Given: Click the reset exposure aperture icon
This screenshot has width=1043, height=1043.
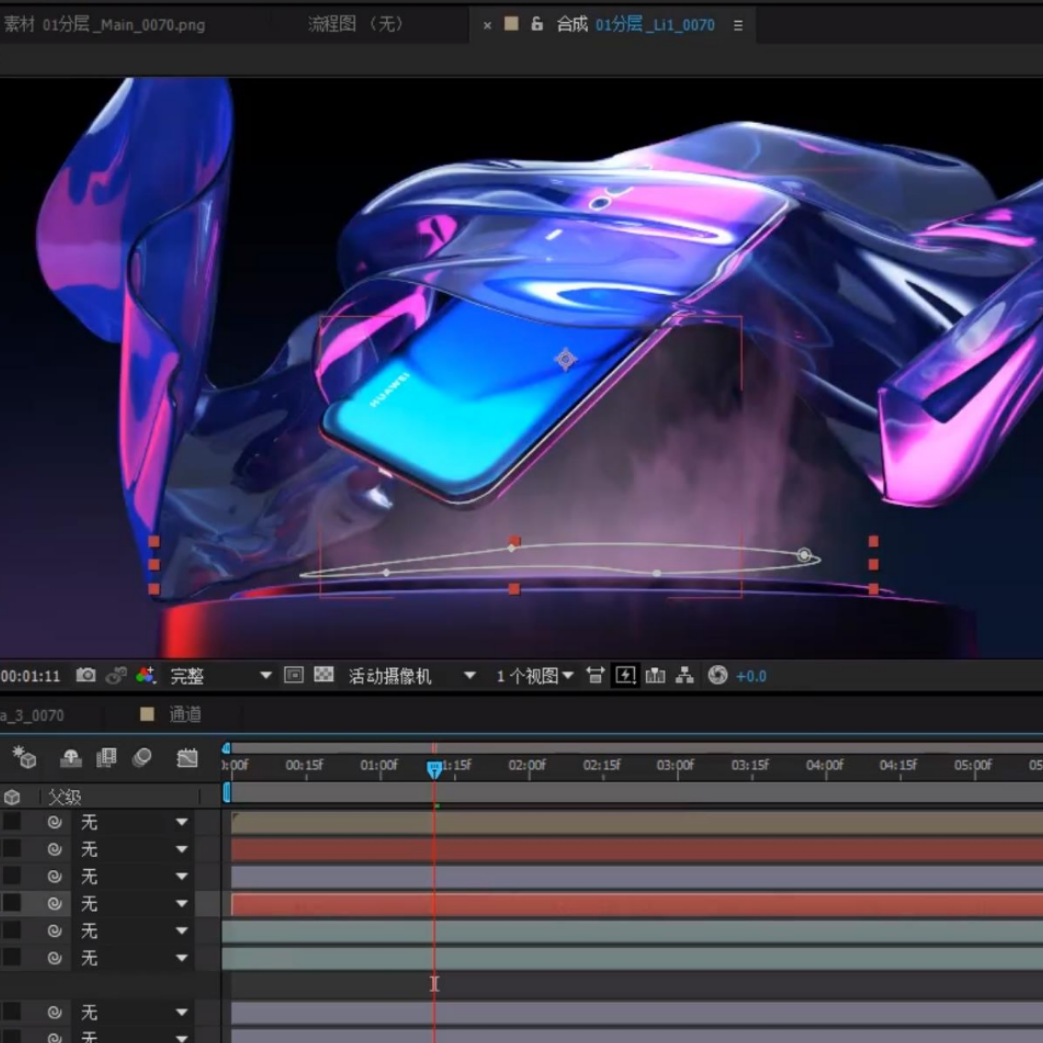Looking at the screenshot, I should (717, 676).
